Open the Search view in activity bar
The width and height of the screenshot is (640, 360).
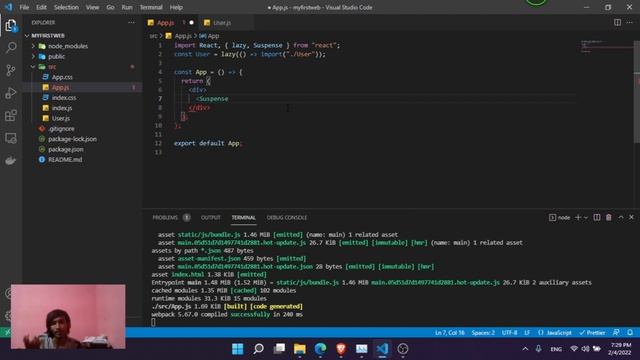[11, 47]
